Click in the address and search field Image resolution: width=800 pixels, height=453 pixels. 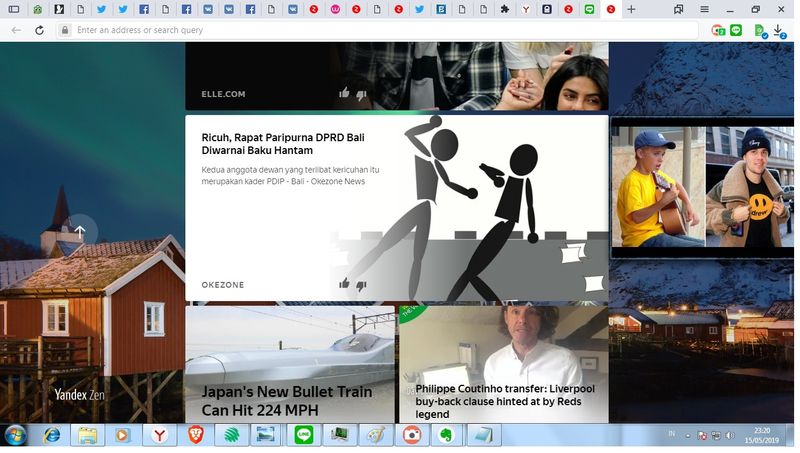click(x=378, y=30)
